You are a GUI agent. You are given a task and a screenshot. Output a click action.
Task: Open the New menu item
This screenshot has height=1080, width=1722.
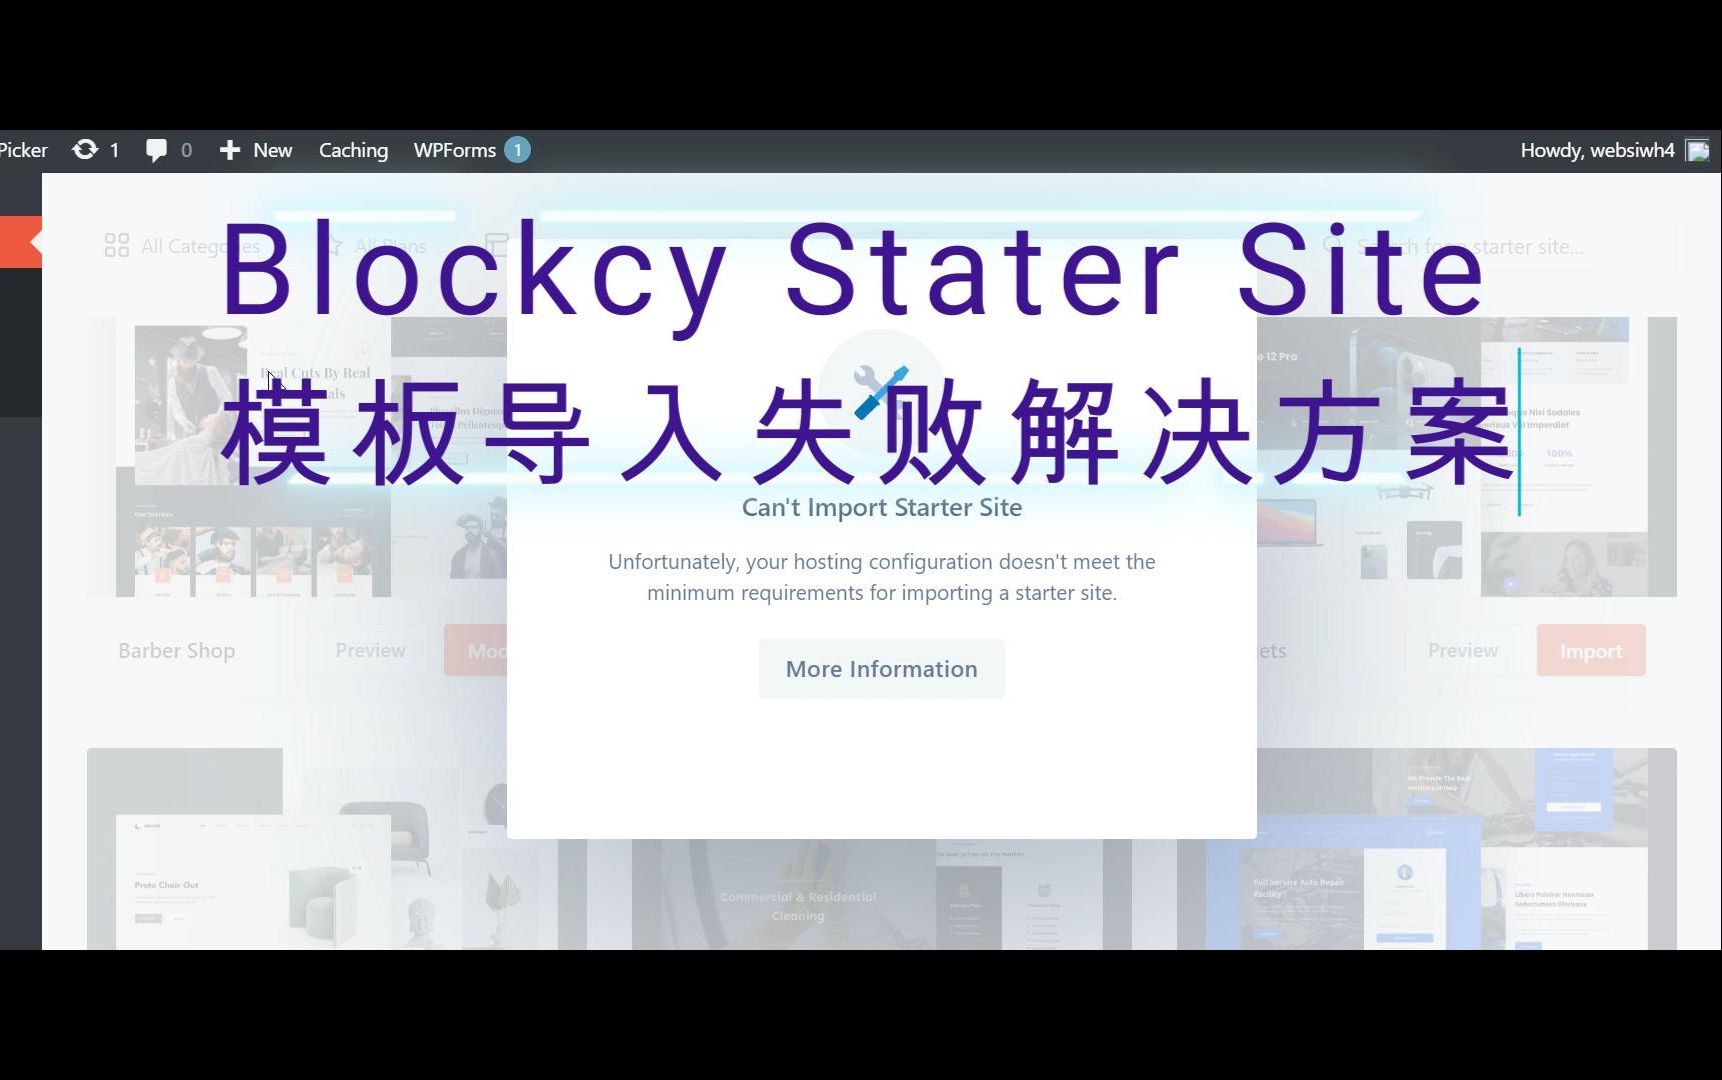tap(272, 150)
